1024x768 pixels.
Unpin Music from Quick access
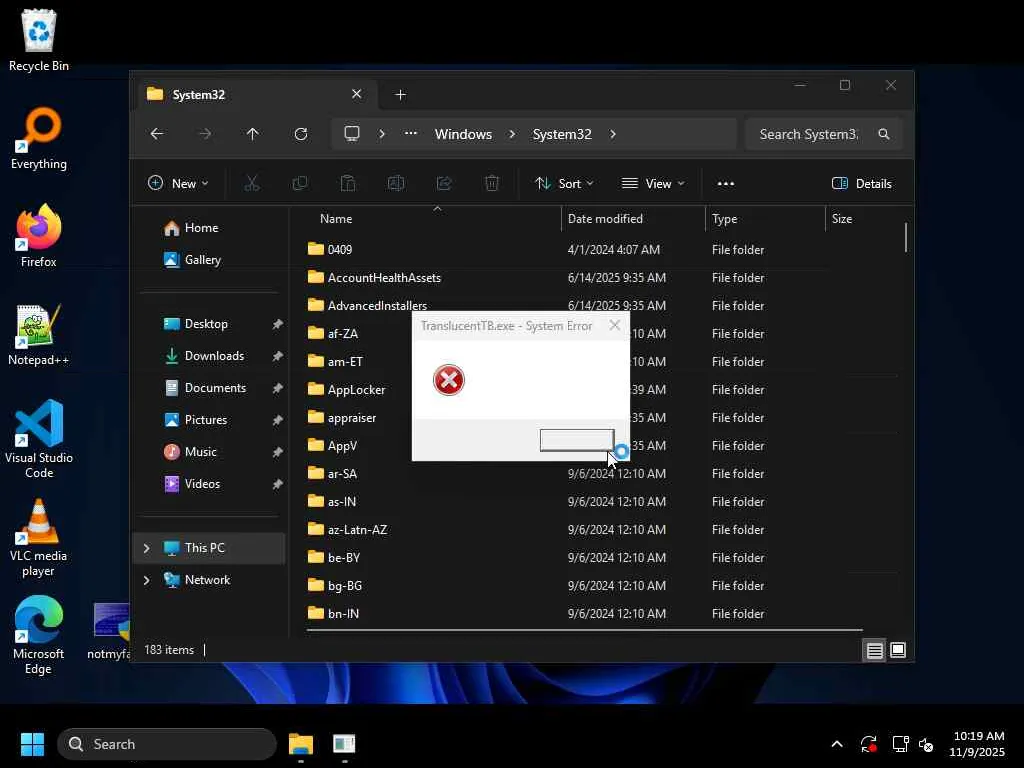click(x=278, y=452)
